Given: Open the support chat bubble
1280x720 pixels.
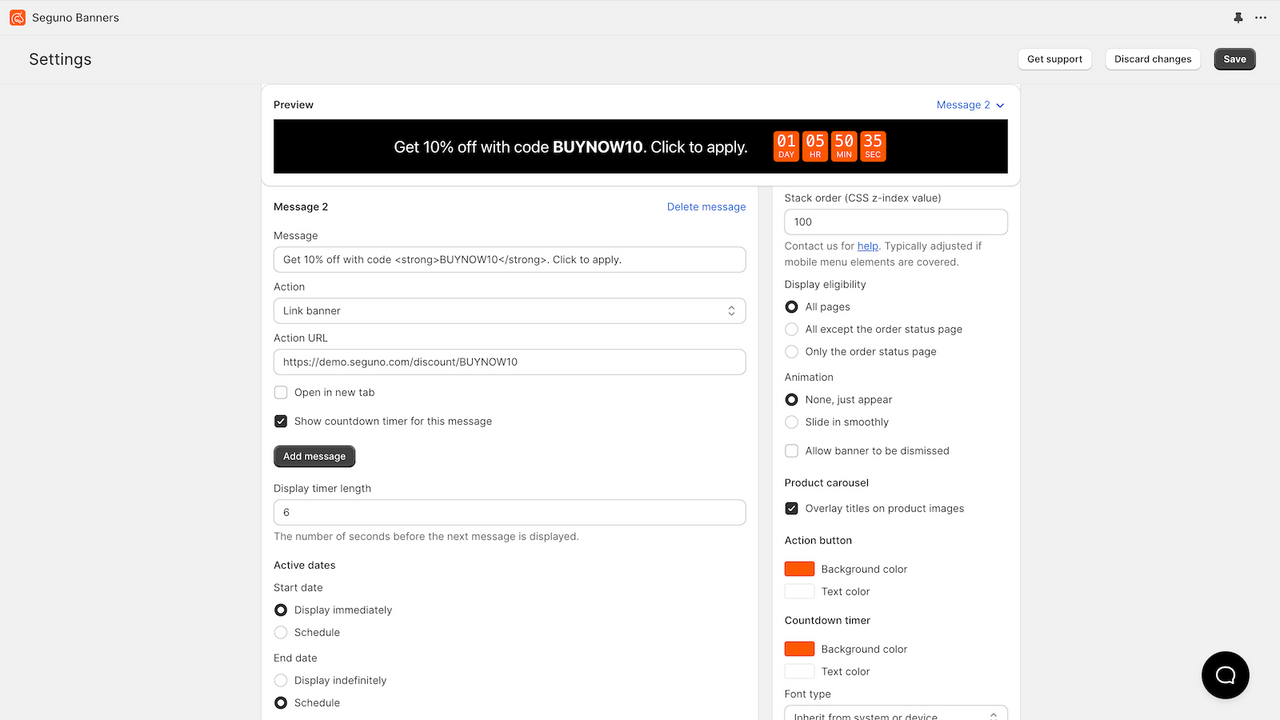Looking at the screenshot, I should point(1225,675).
